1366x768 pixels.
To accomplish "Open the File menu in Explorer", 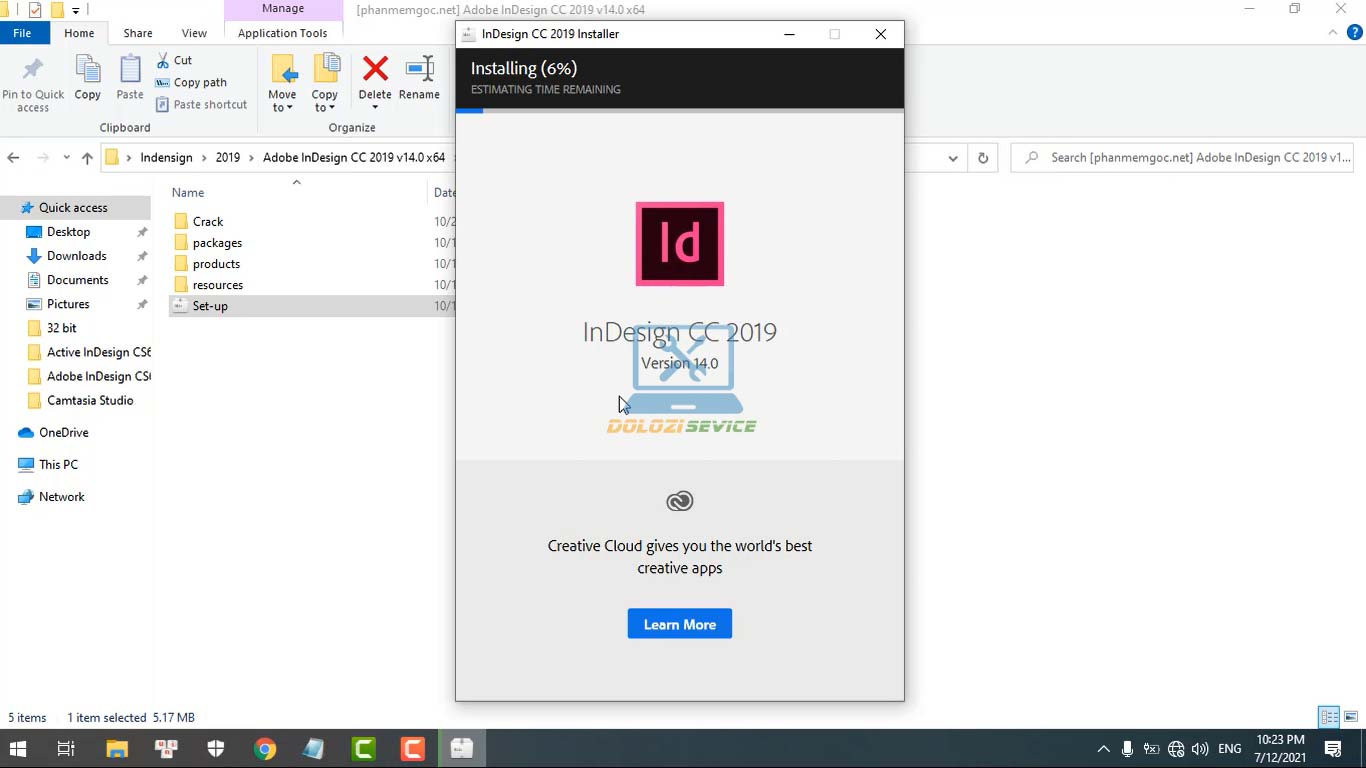I will click(x=24, y=32).
